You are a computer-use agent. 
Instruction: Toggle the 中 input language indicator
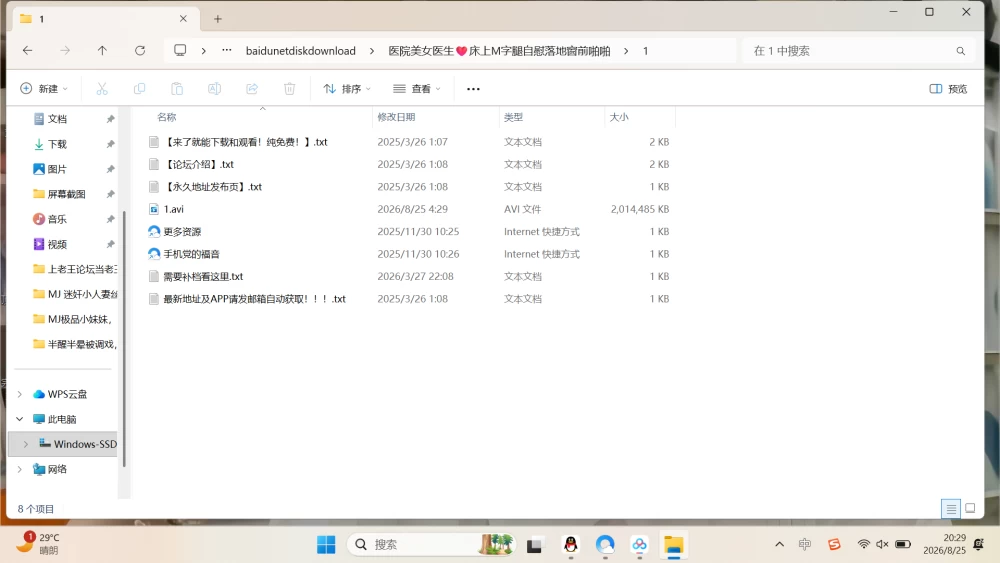pos(805,544)
